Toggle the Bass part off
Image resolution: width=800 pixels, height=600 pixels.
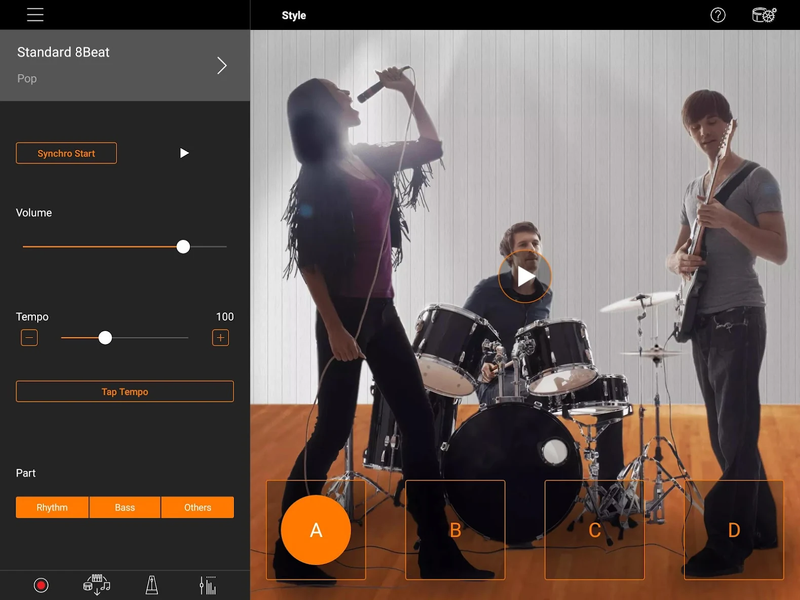(x=124, y=507)
